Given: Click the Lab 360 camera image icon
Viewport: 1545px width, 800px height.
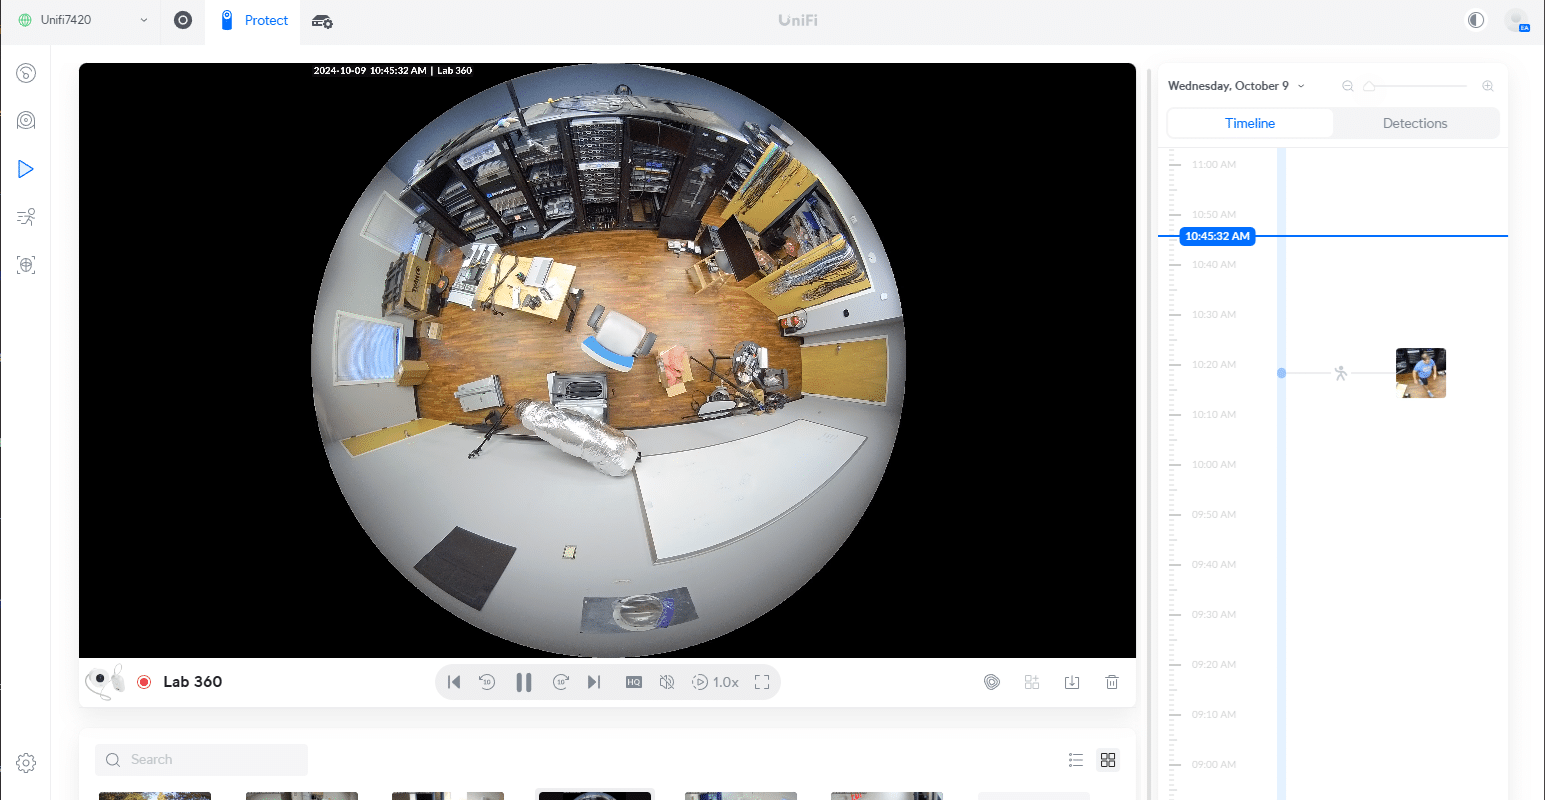Looking at the screenshot, I should pos(105,682).
